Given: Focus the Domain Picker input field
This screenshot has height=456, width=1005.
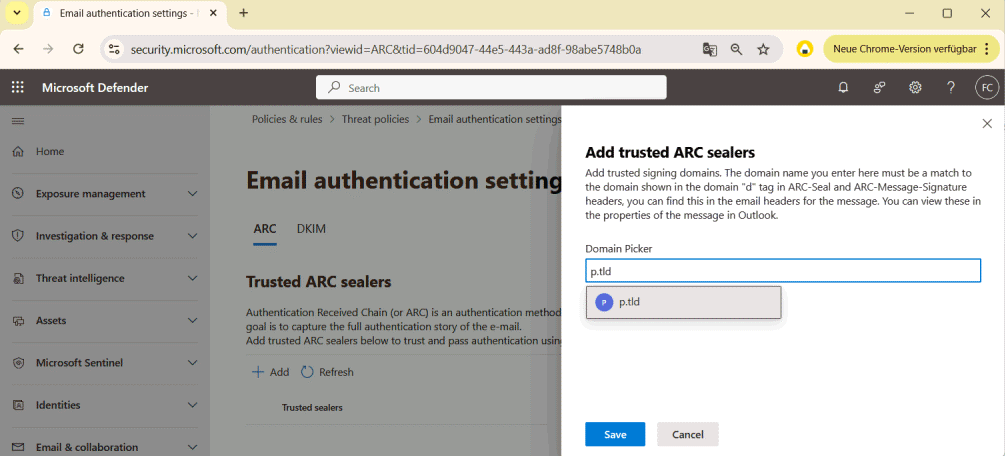Looking at the screenshot, I should click(783, 271).
